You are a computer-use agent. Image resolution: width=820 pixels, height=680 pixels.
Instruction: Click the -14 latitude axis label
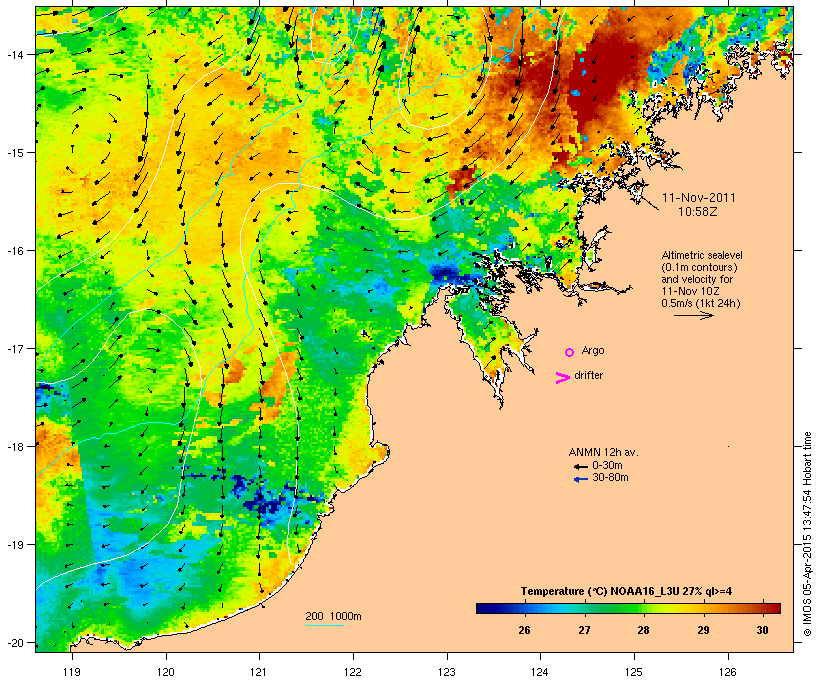click(14, 54)
